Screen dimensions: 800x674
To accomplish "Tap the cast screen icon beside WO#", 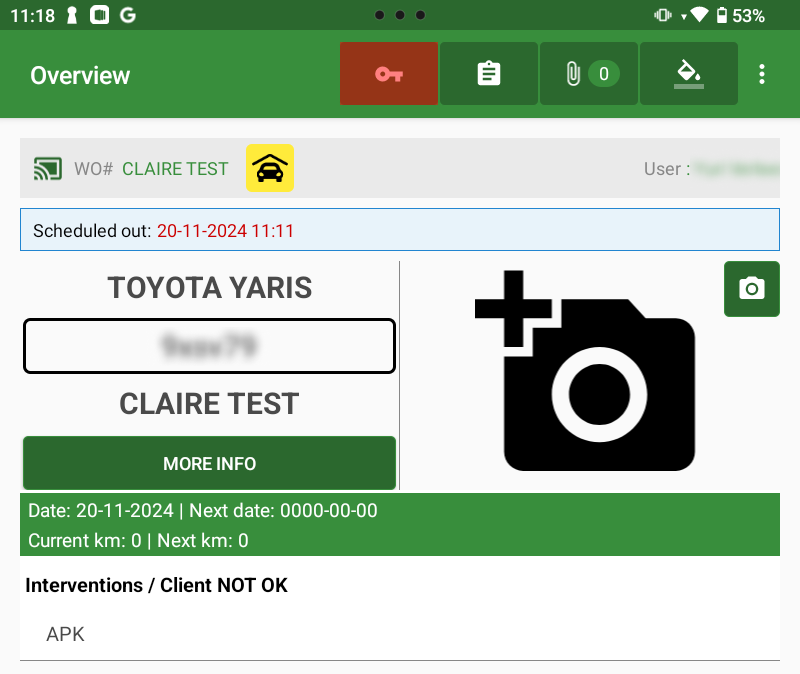I will (x=47, y=168).
